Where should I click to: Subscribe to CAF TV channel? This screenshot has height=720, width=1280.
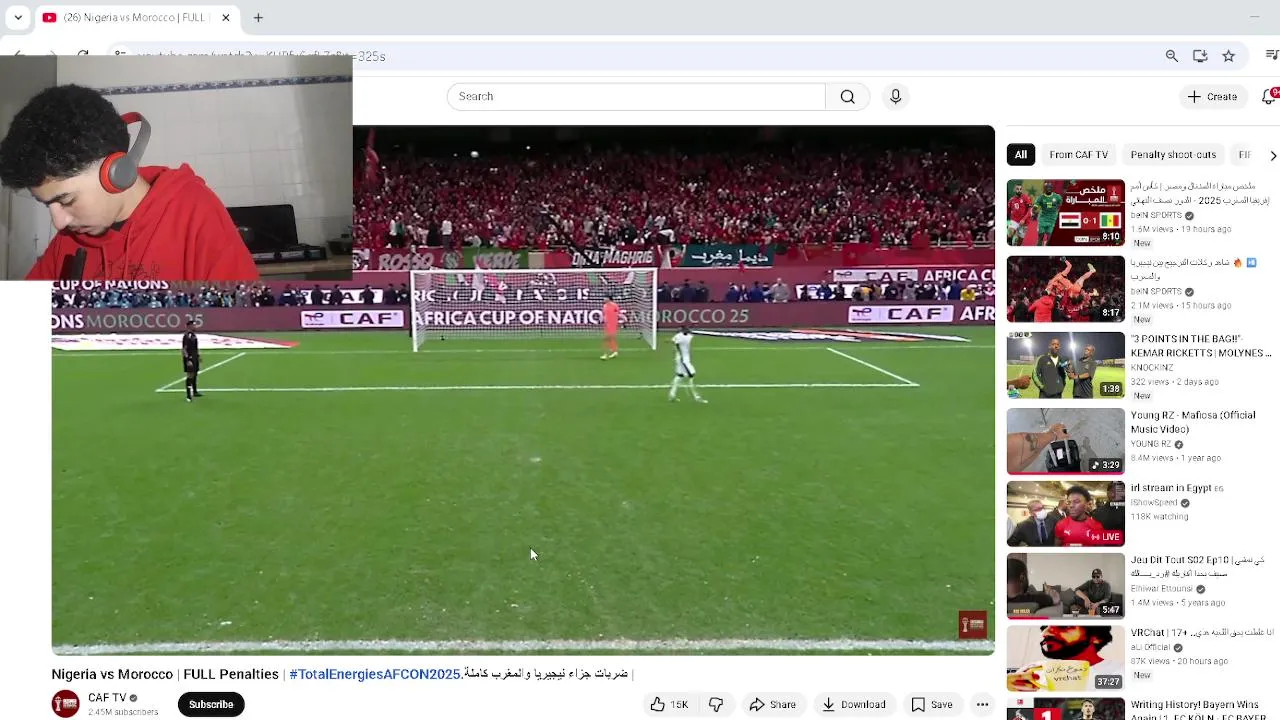tap(211, 704)
